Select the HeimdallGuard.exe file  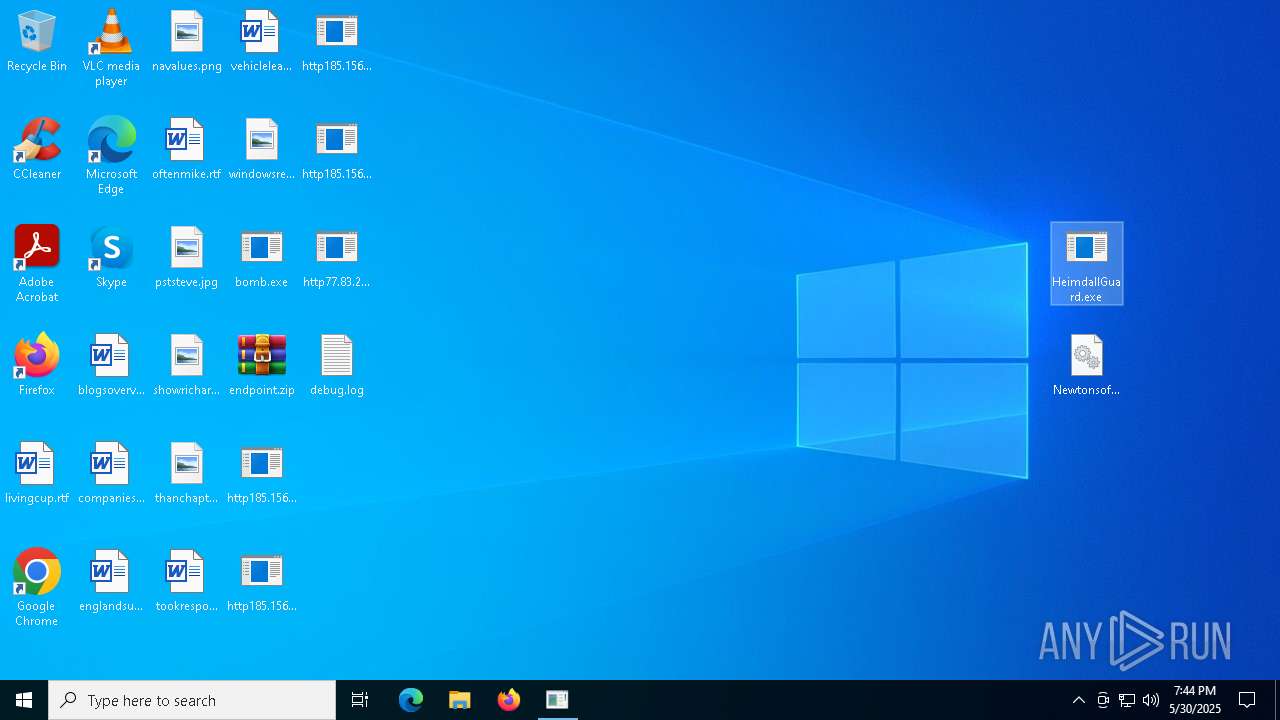pyautogui.click(x=1087, y=264)
